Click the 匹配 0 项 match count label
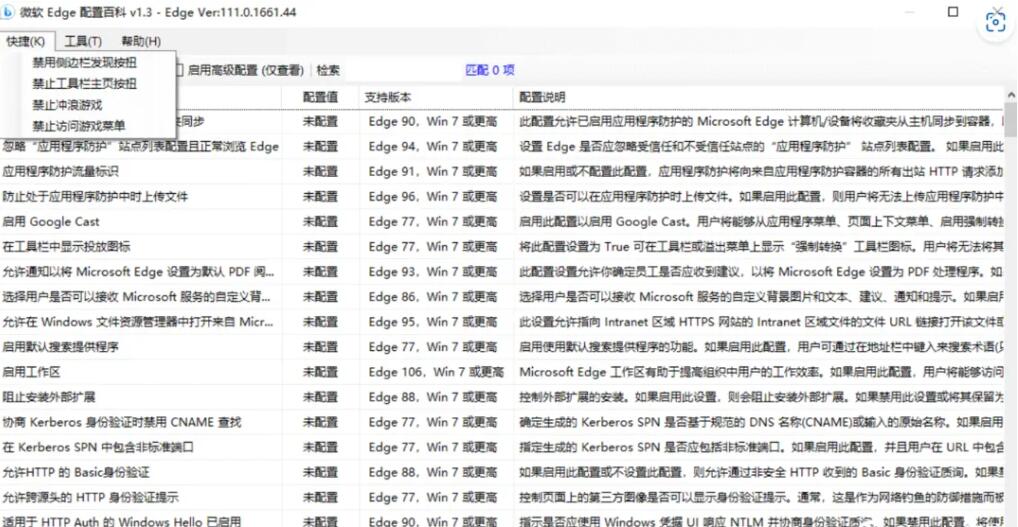The width and height of the screenshot is (1018, 527). (490, 70)
